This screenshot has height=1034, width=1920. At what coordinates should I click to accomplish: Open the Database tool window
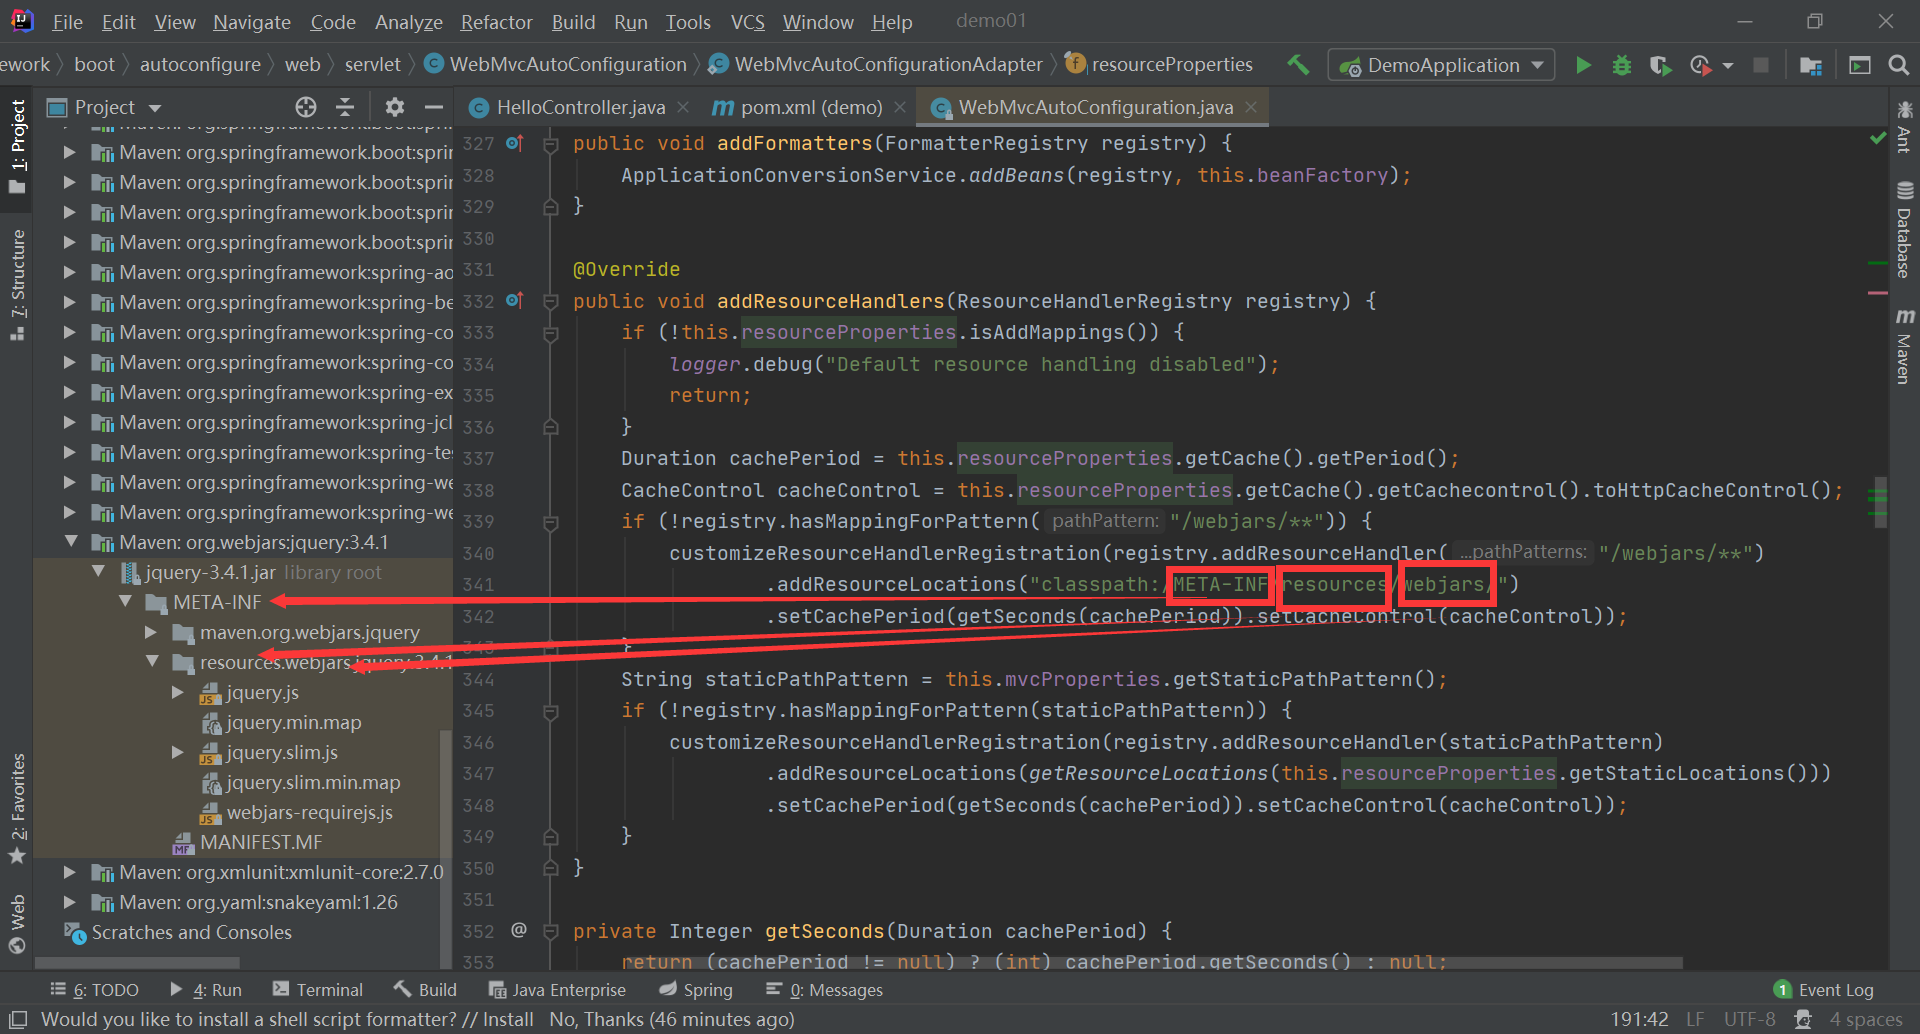(x=1904, y=230)
